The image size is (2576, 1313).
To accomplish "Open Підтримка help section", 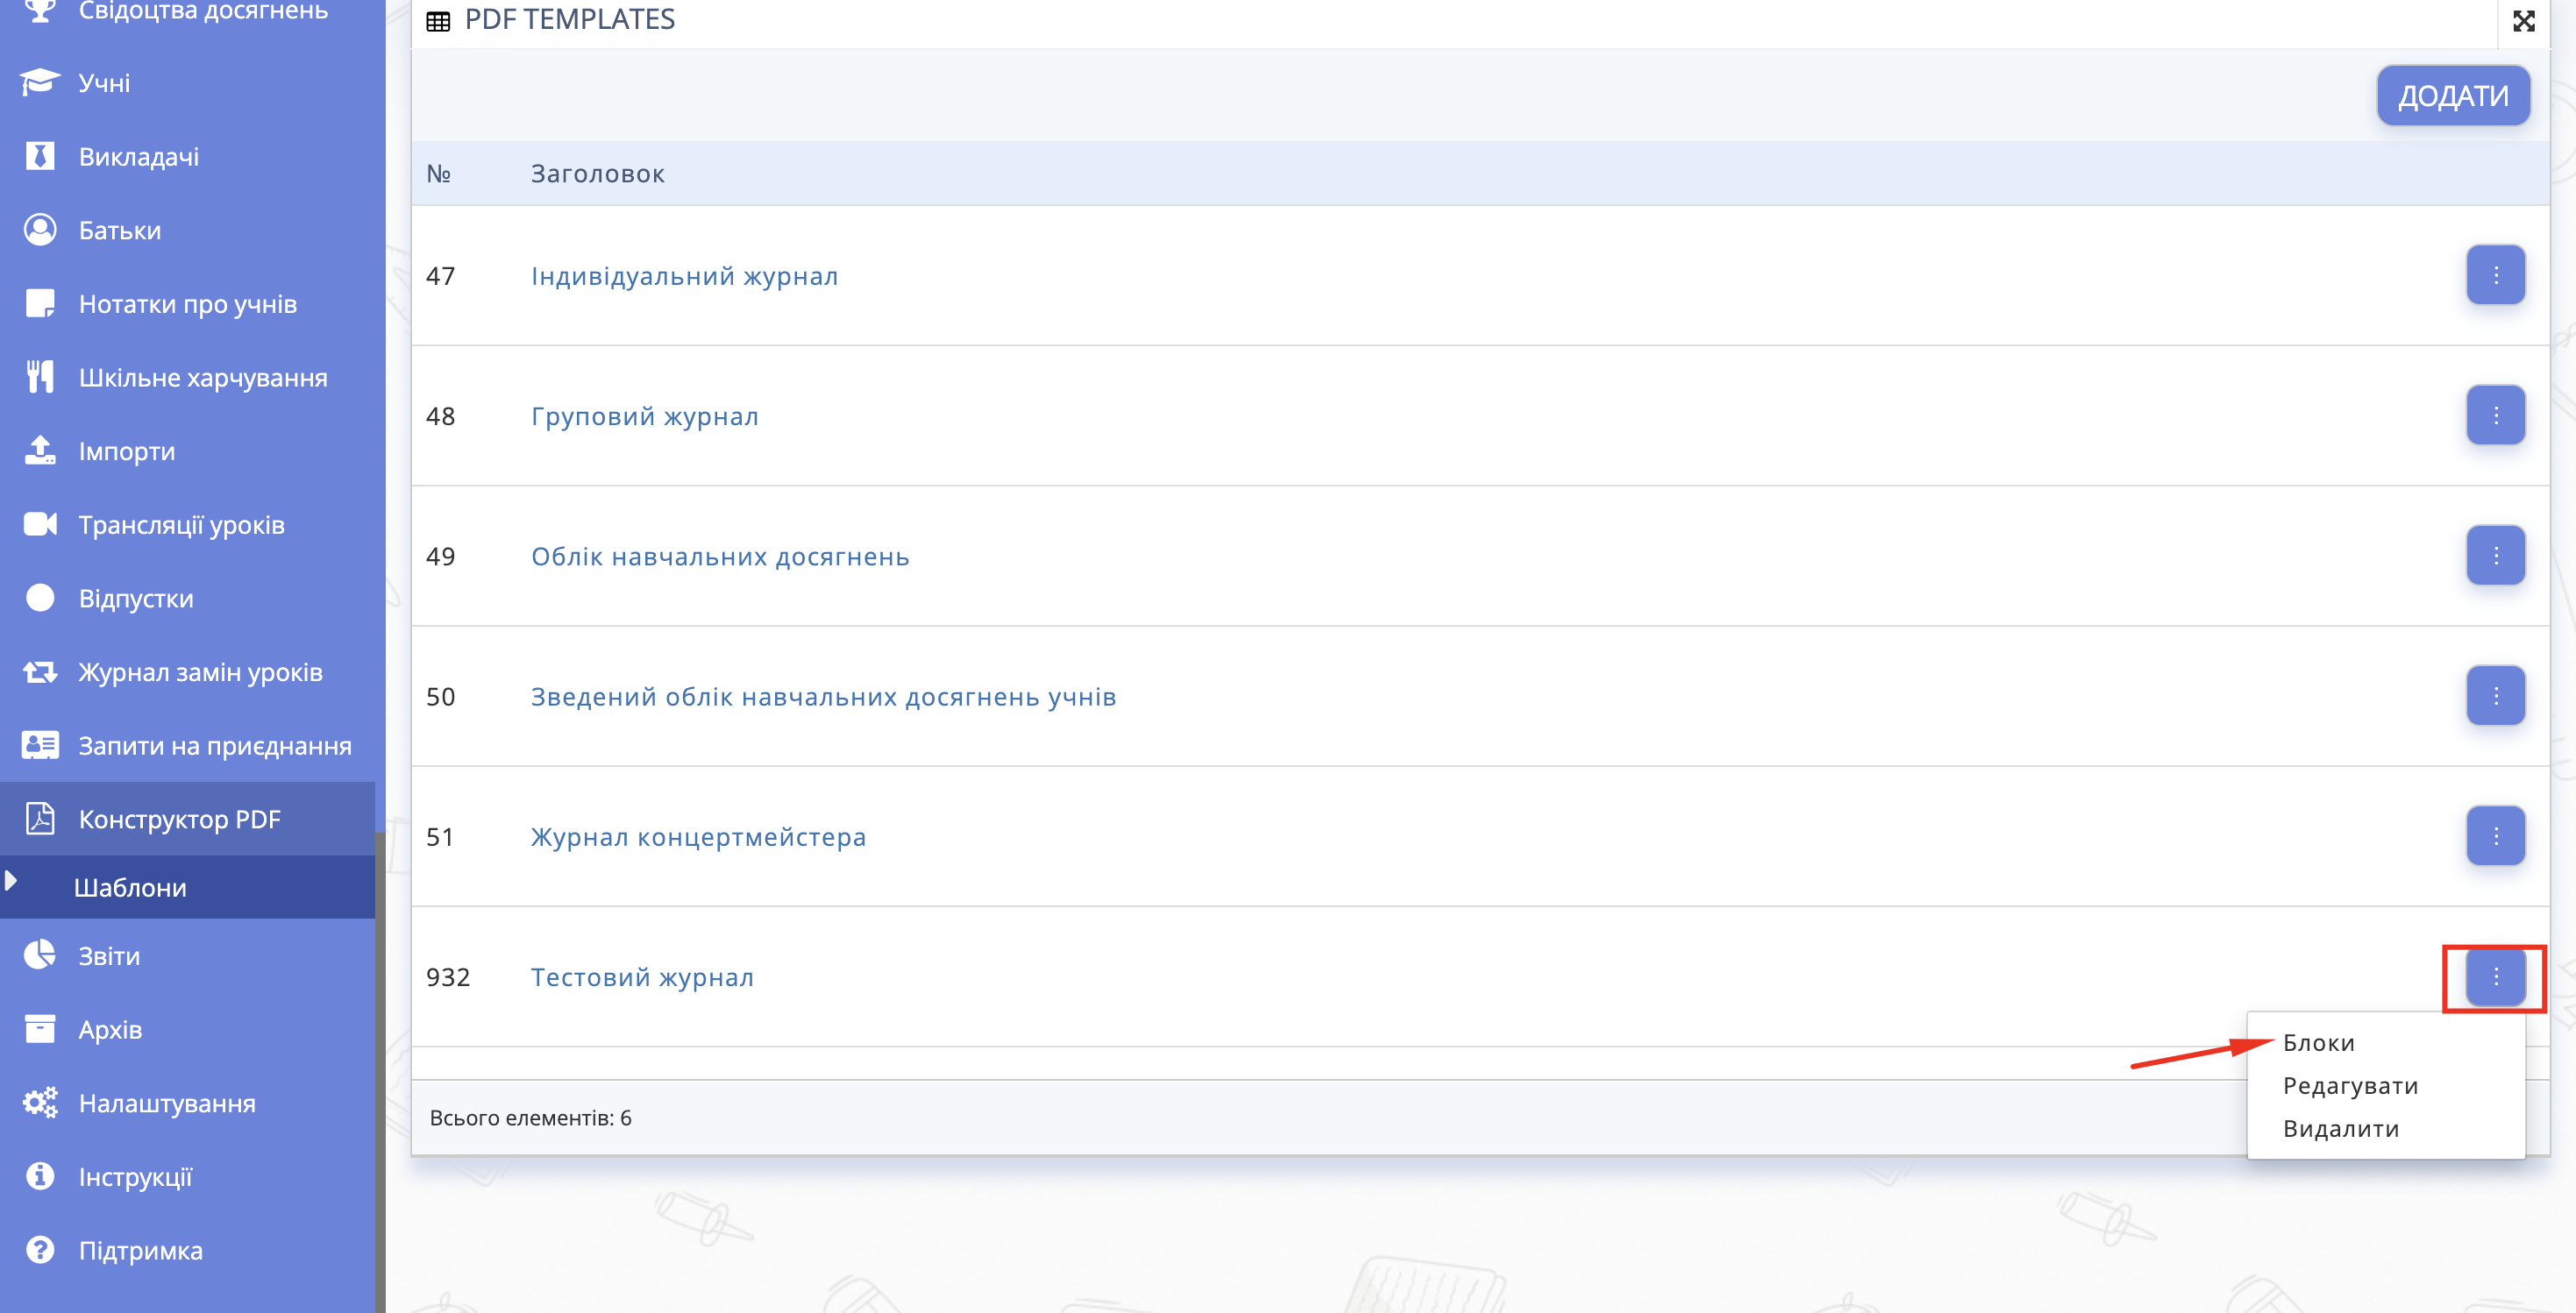I will (140, 1251).
